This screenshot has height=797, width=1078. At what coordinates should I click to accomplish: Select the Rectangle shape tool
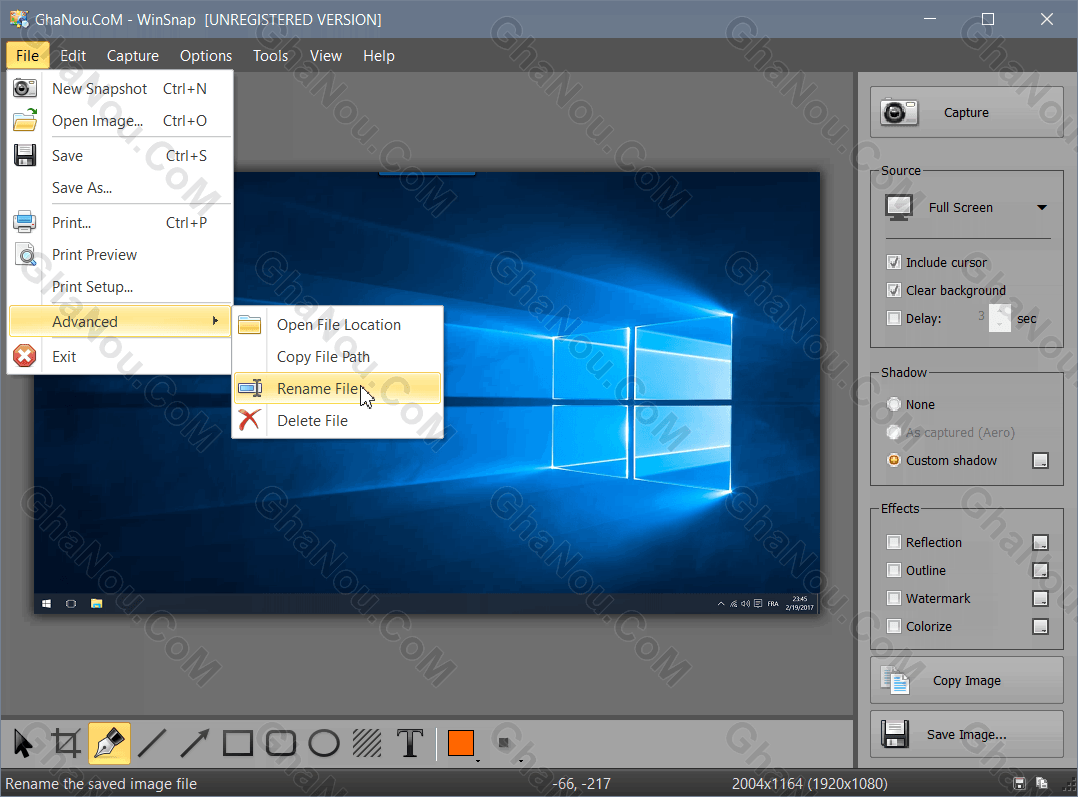click(238, 743)
